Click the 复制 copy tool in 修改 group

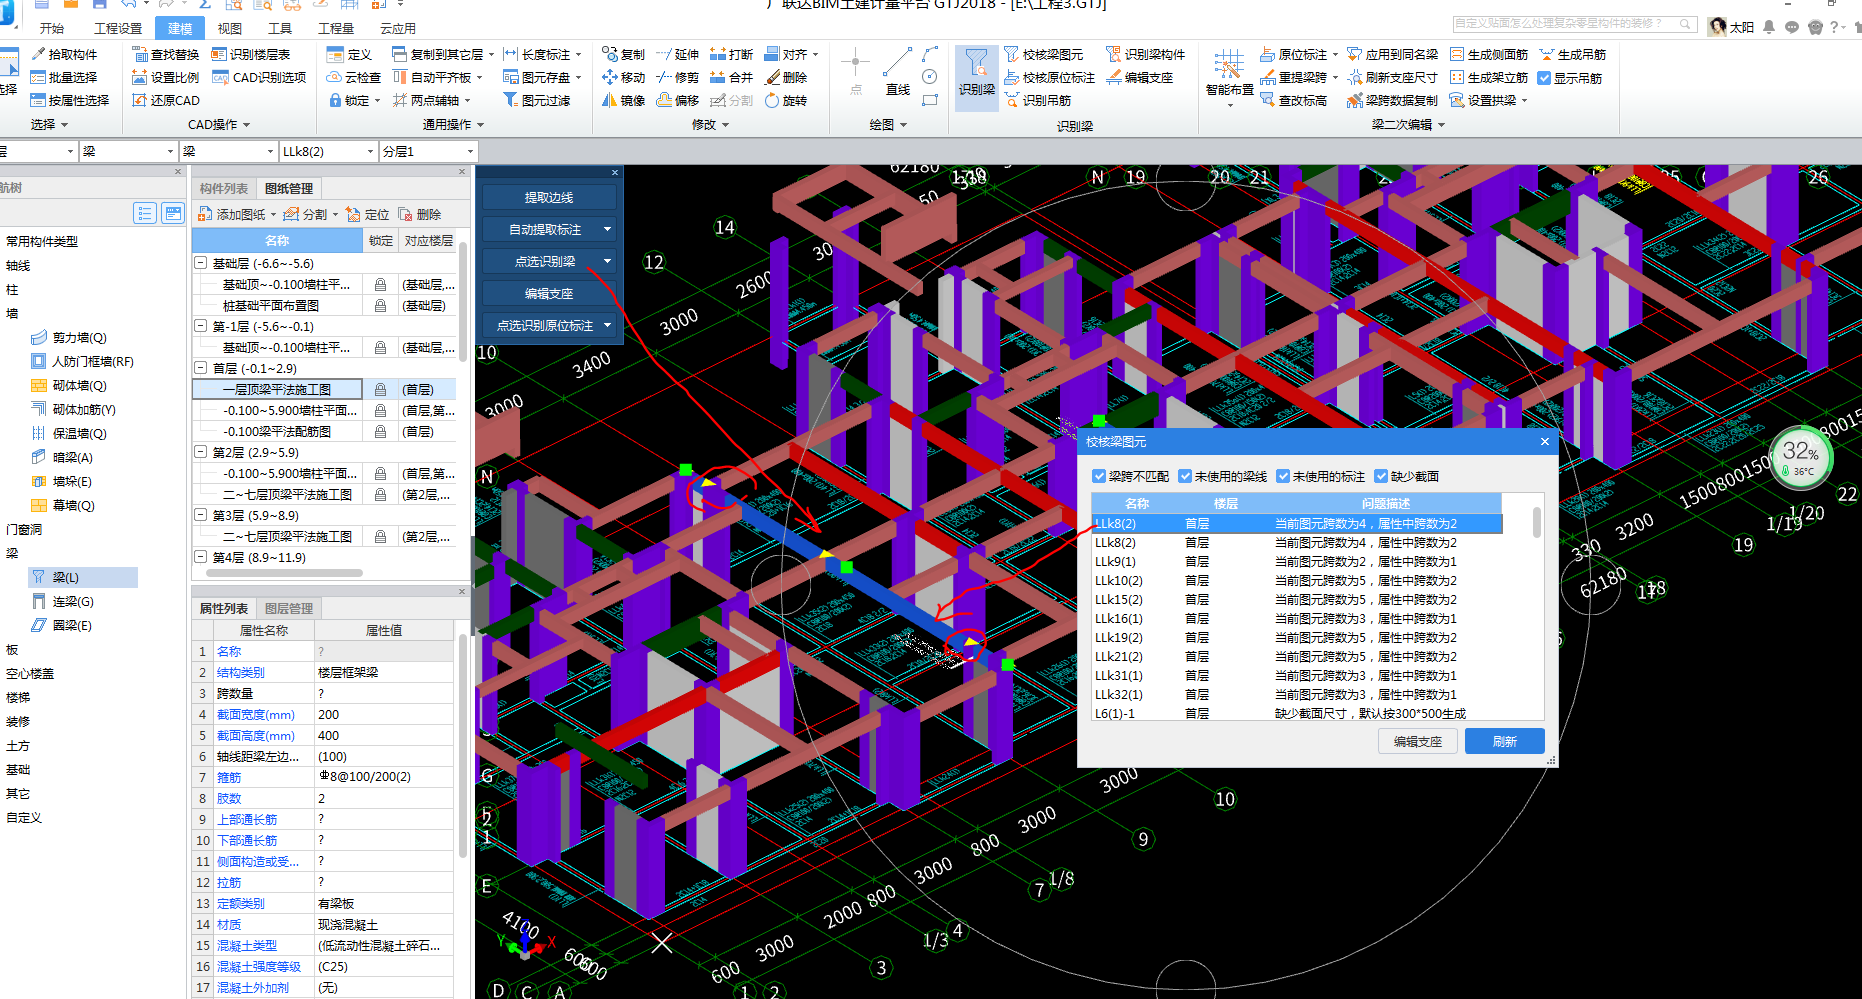pyautogui.click(x=624, y=54)
